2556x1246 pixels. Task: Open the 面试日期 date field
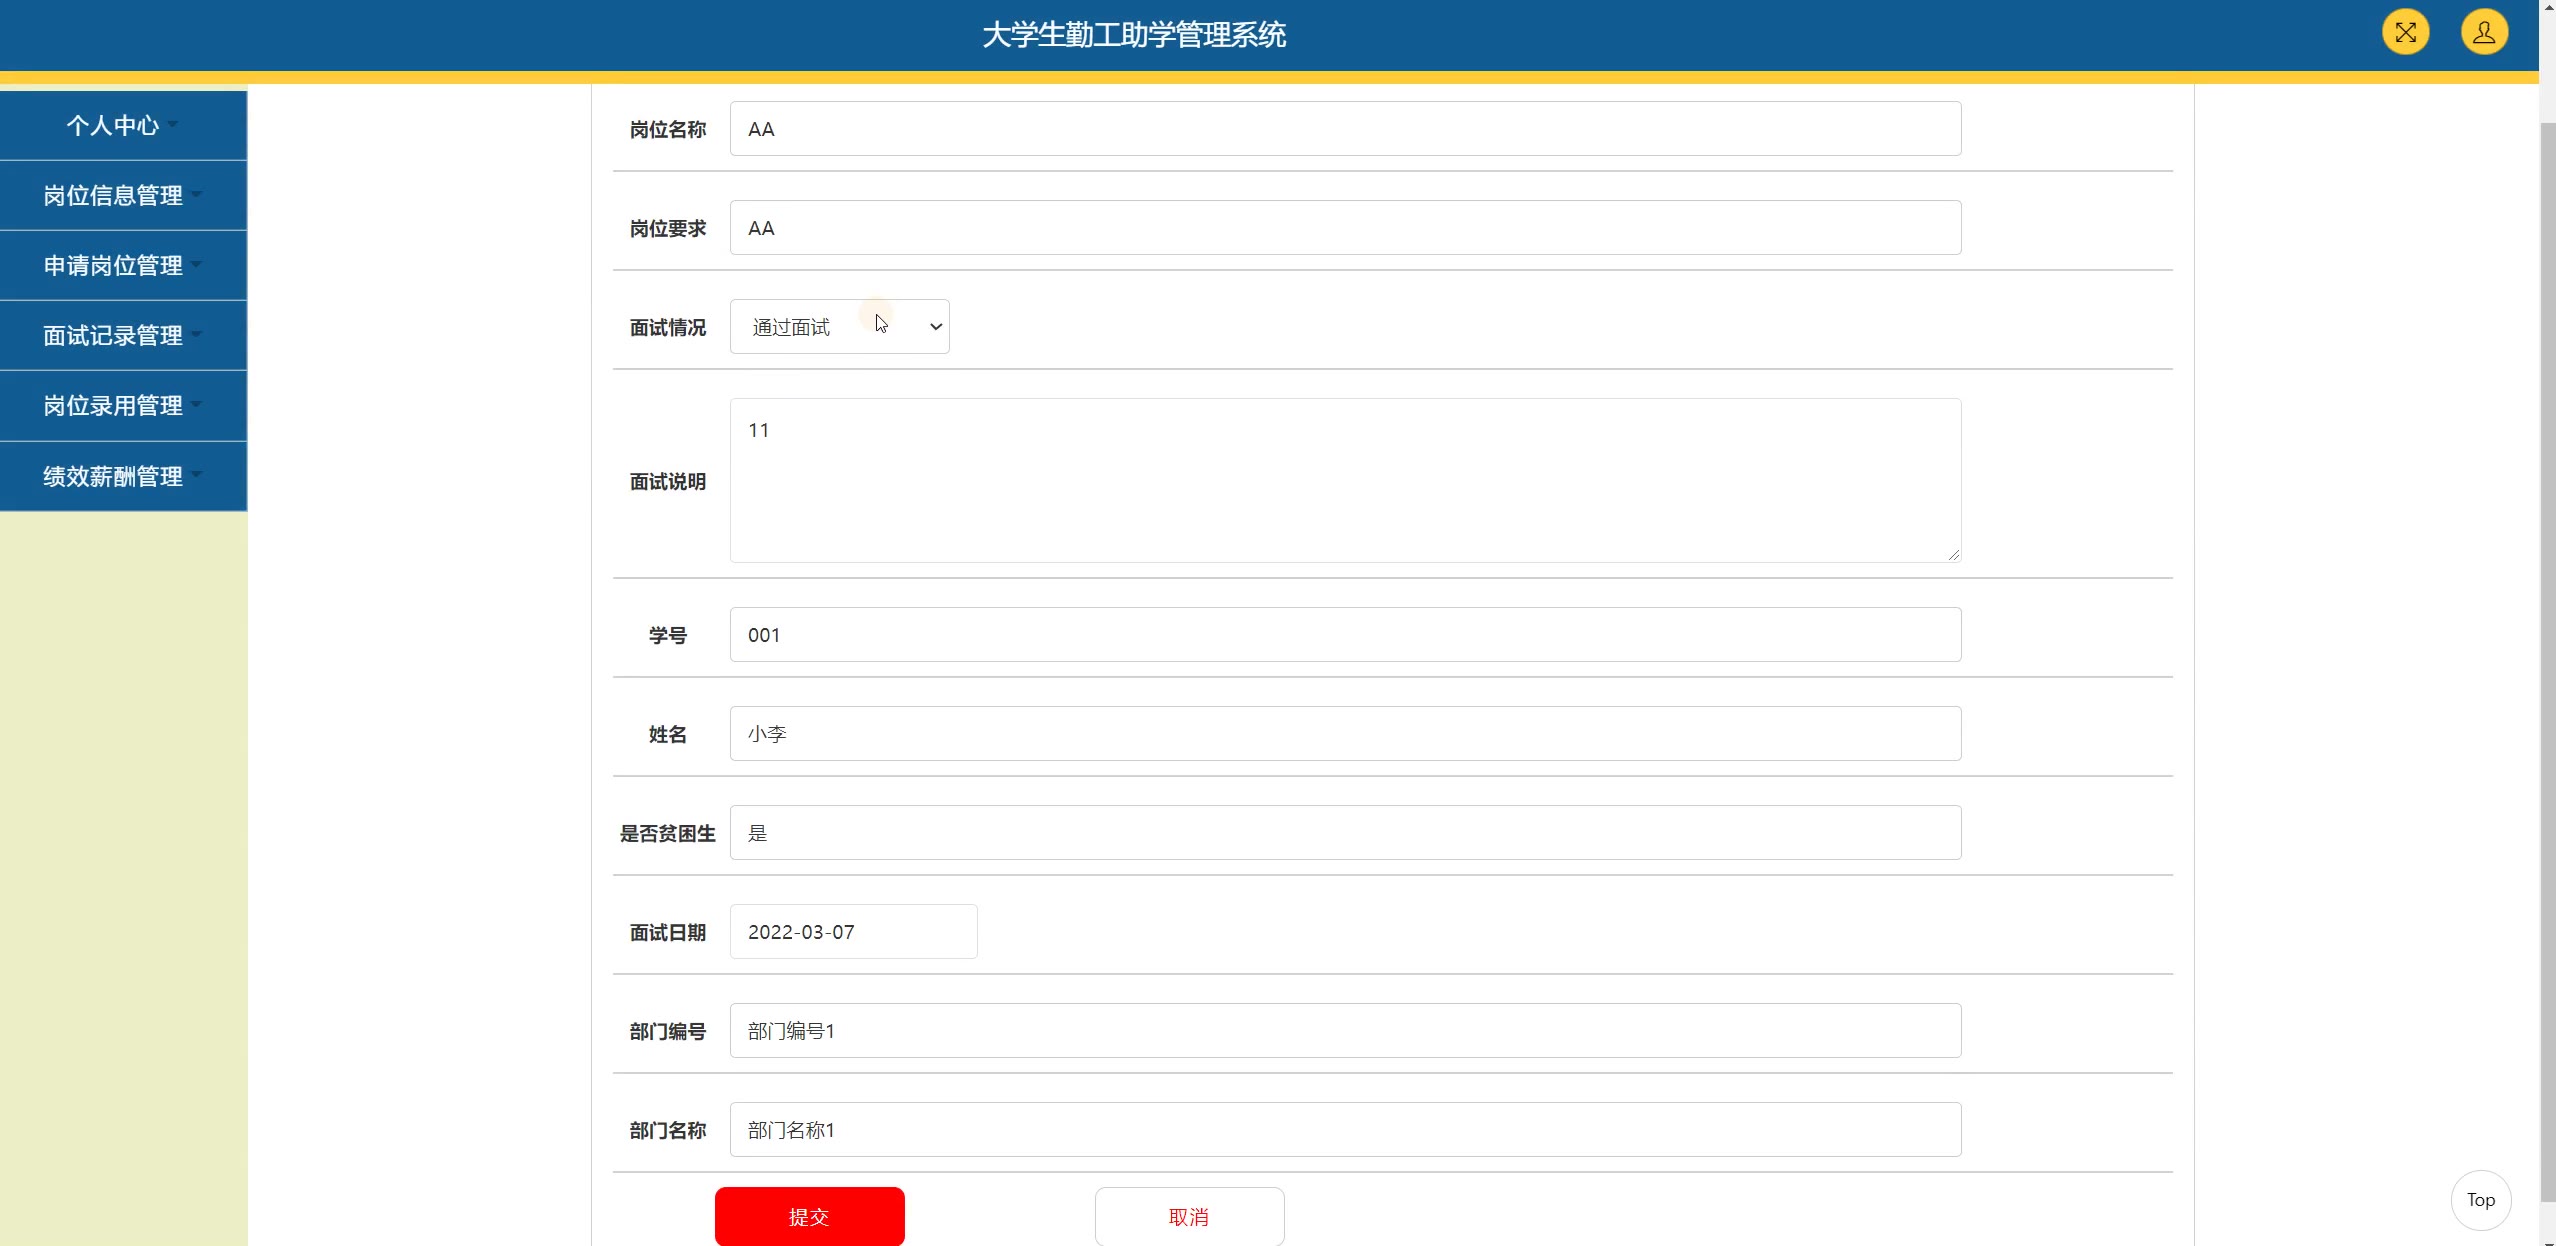pyautogui.click(x=853, y=932)
